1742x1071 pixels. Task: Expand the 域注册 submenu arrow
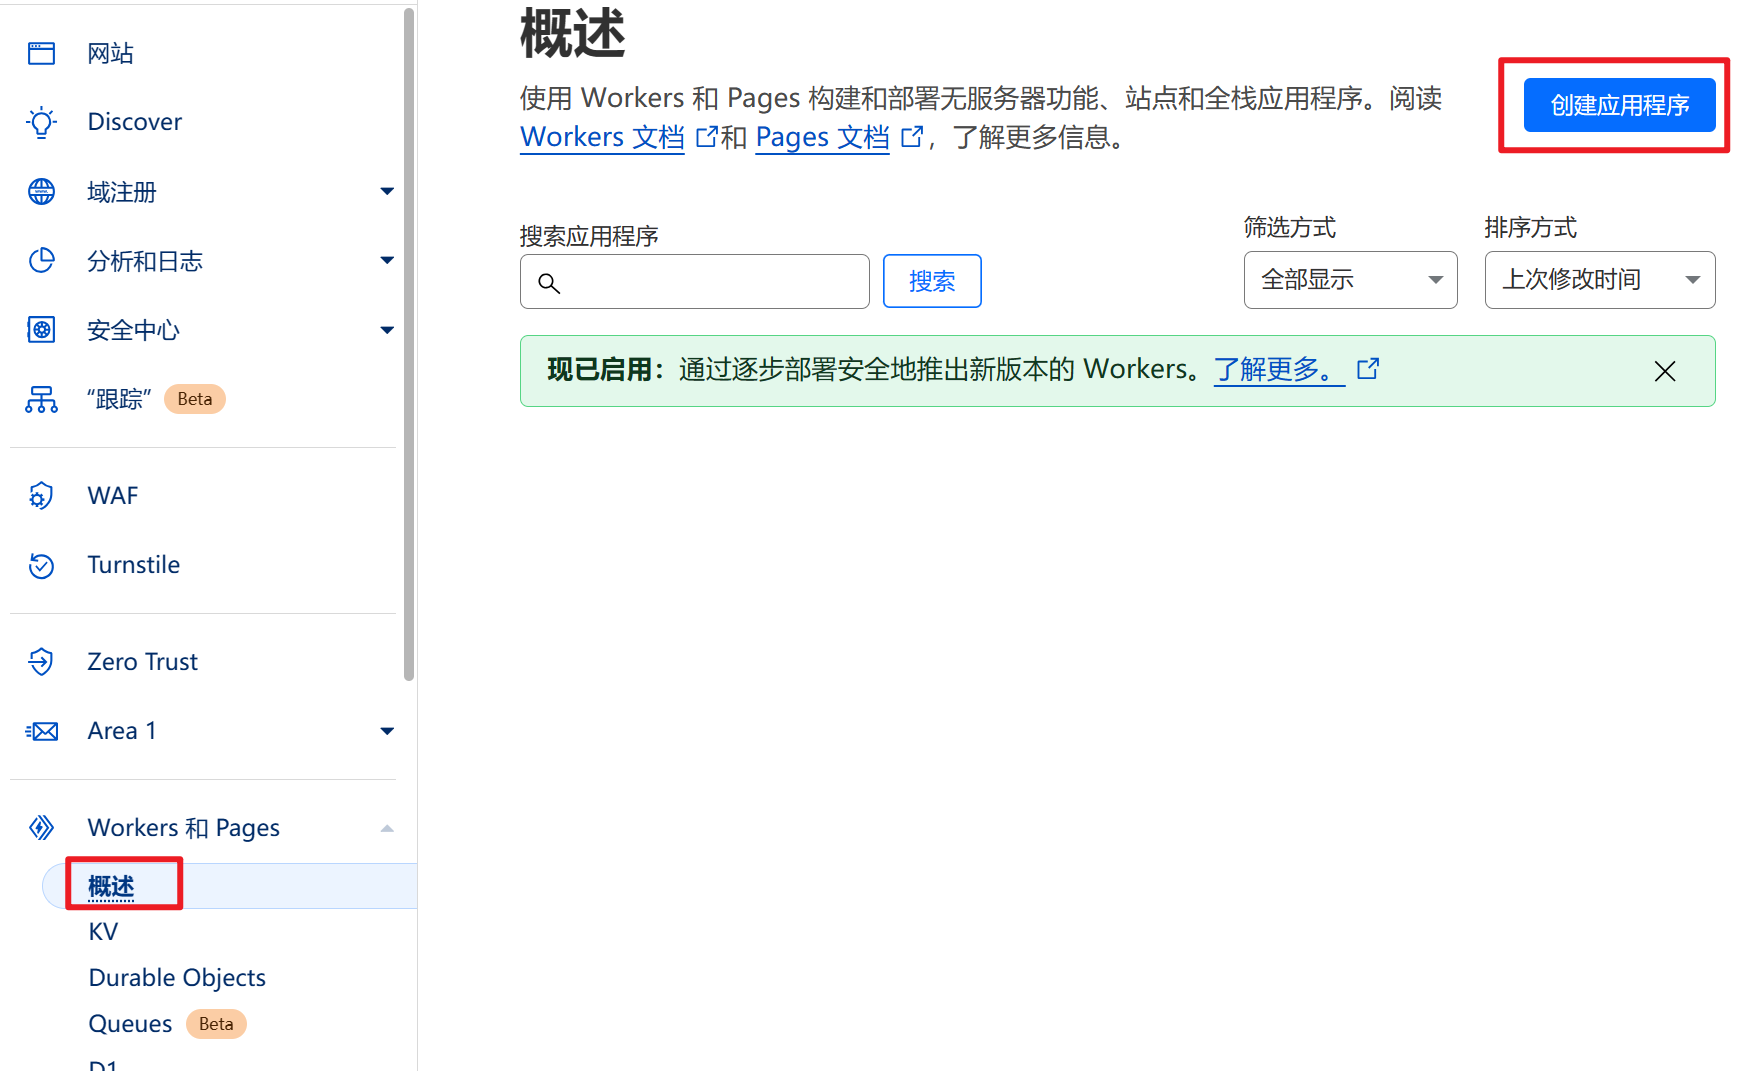(387, 191)
